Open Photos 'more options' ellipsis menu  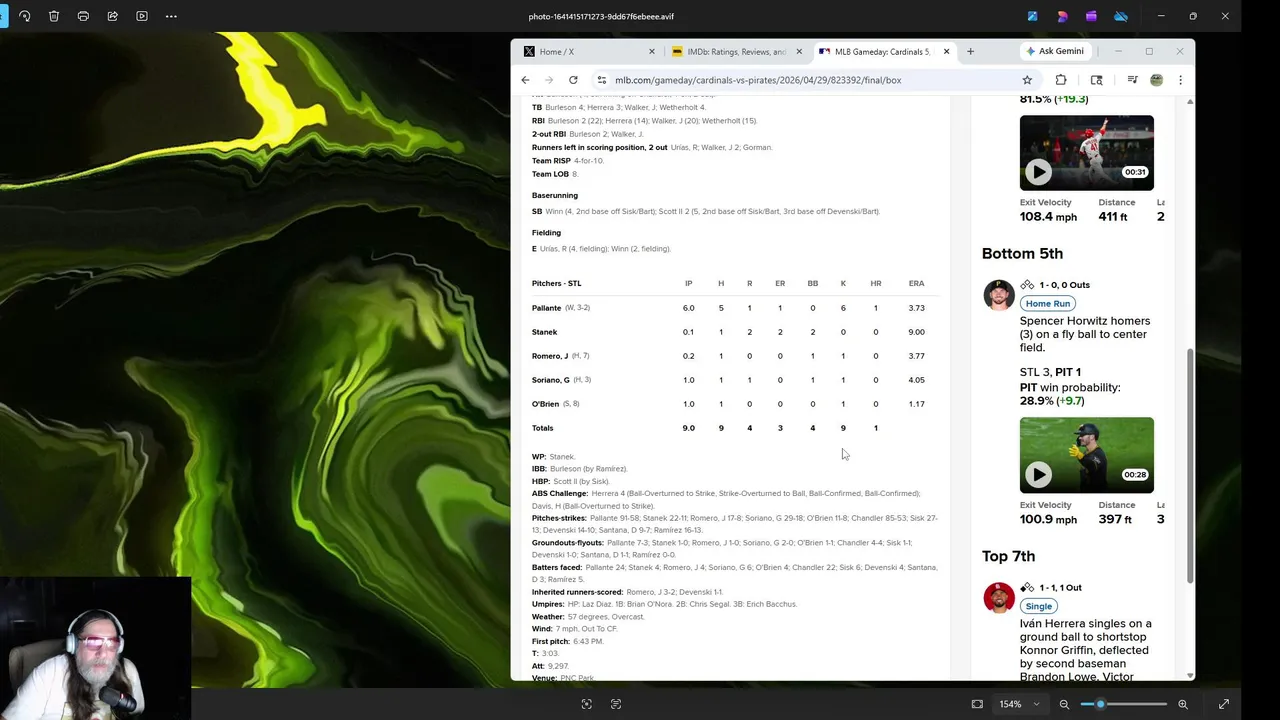[x=171, y=16]
